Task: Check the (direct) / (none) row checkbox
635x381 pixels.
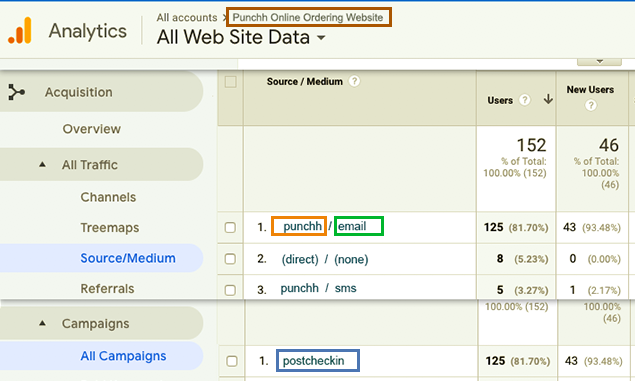Action: [x=230, y=259]
